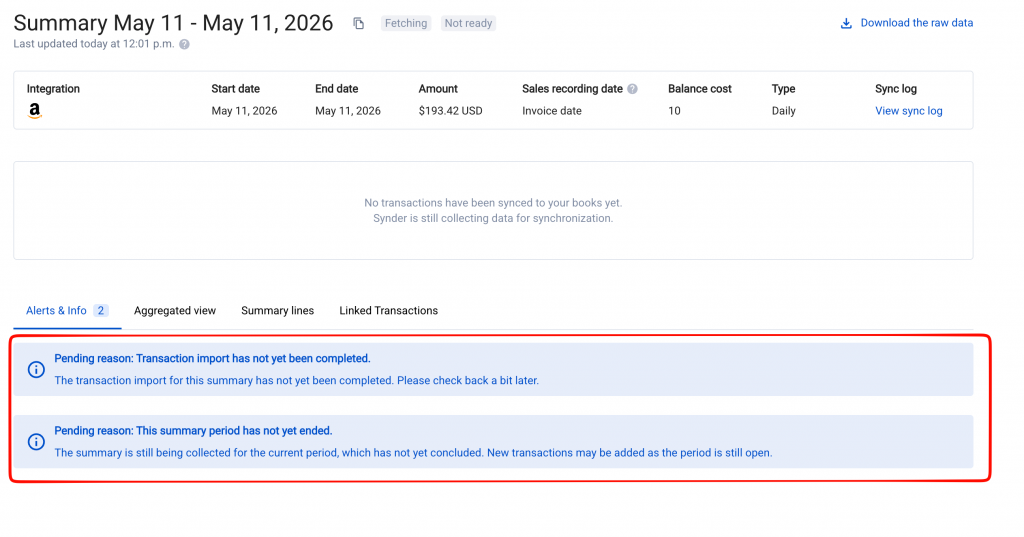
Task: Click the Amazon integration logo
Action: (35, 111)
